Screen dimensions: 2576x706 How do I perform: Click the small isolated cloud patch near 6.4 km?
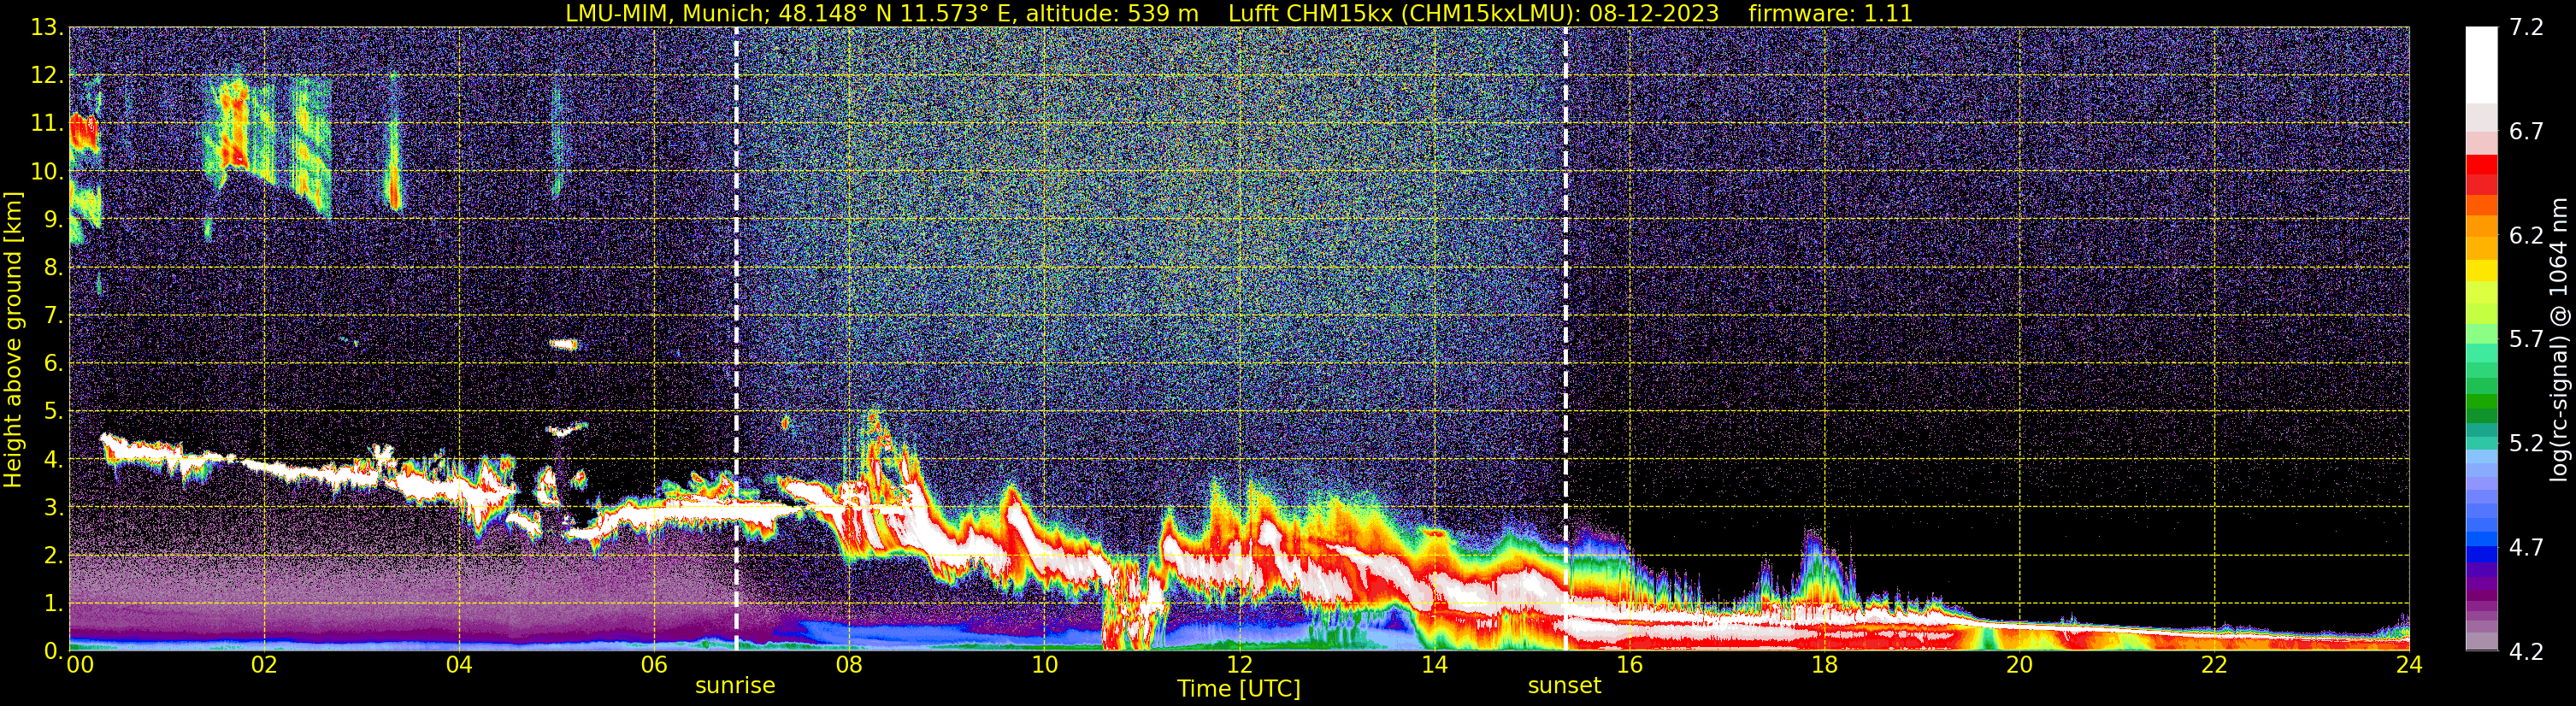564,344
